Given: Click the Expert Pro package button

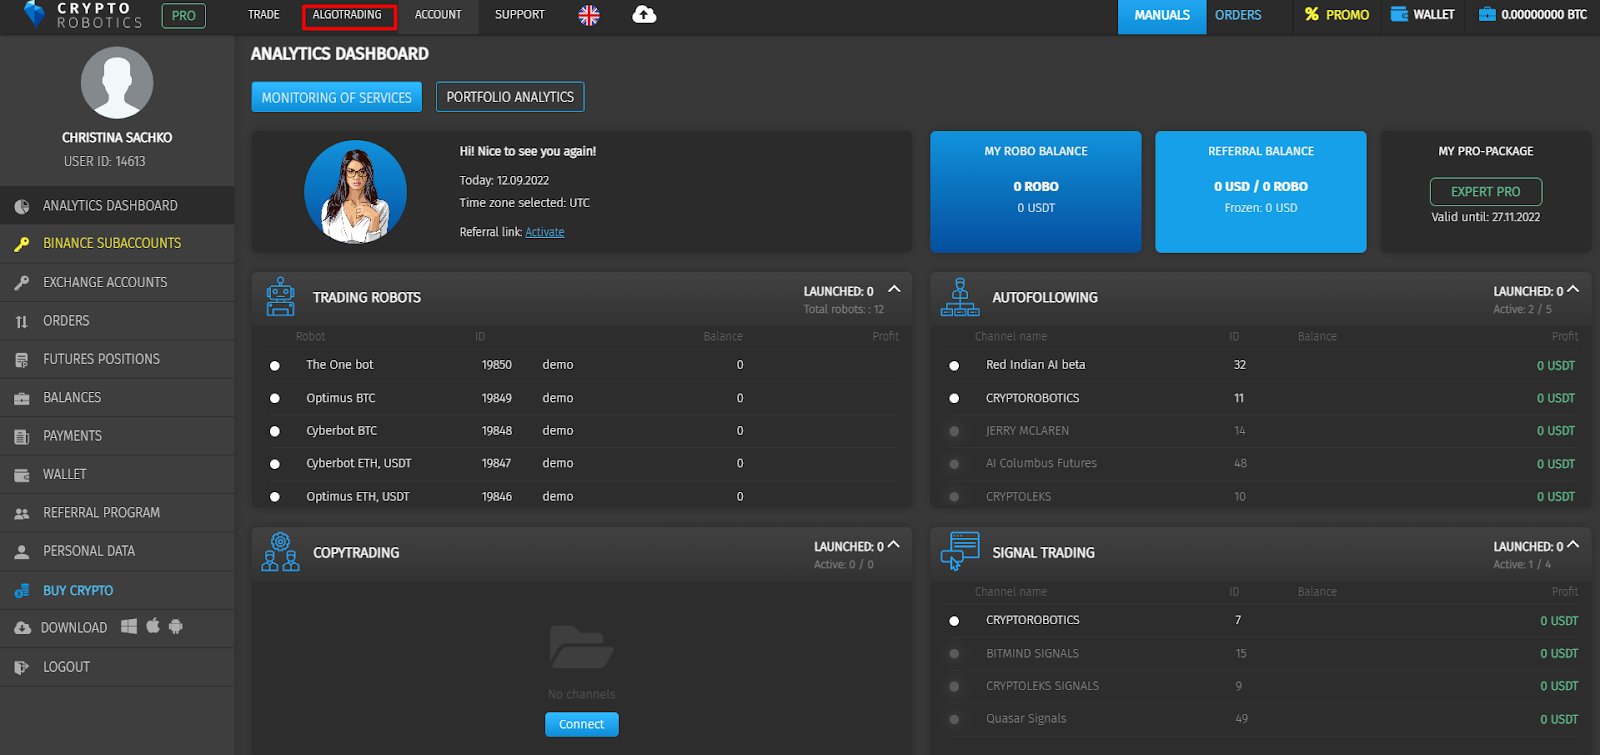Looking at the screenshot, I should pos(1486,191).
